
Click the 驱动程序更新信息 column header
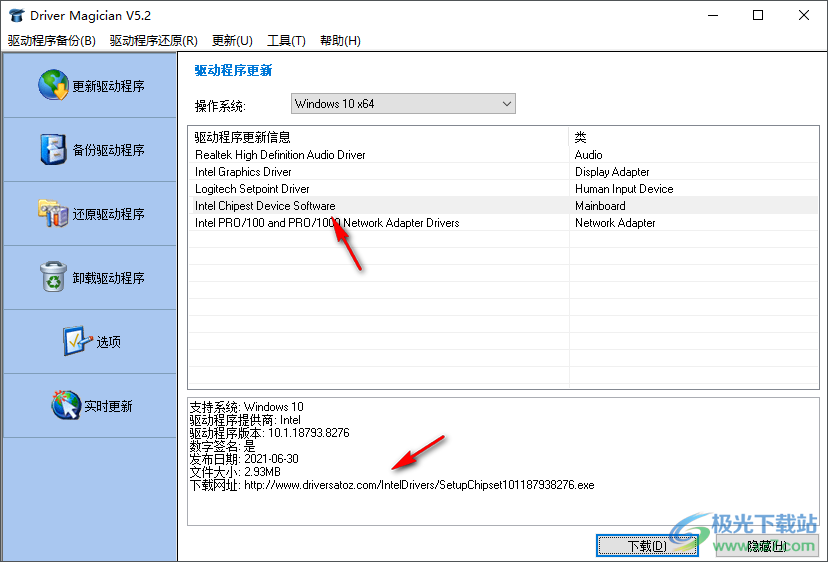379,137
